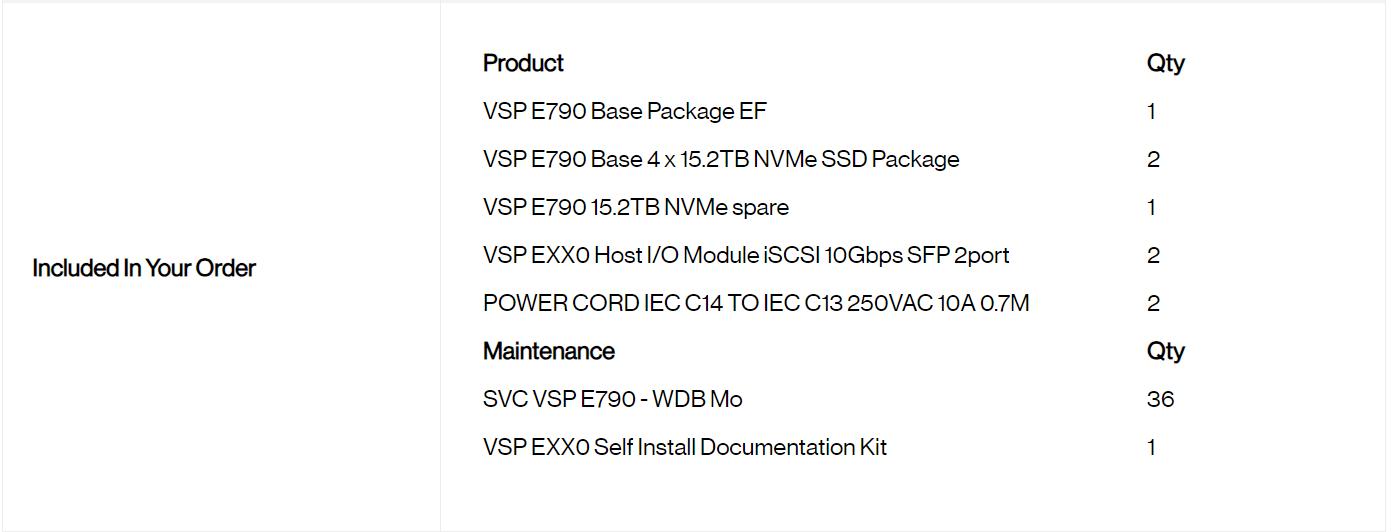Viewport: 1390px width, 532px height.
Task: Click quantity 36 for SVC VSP E790
Action: click(1160, 399)
